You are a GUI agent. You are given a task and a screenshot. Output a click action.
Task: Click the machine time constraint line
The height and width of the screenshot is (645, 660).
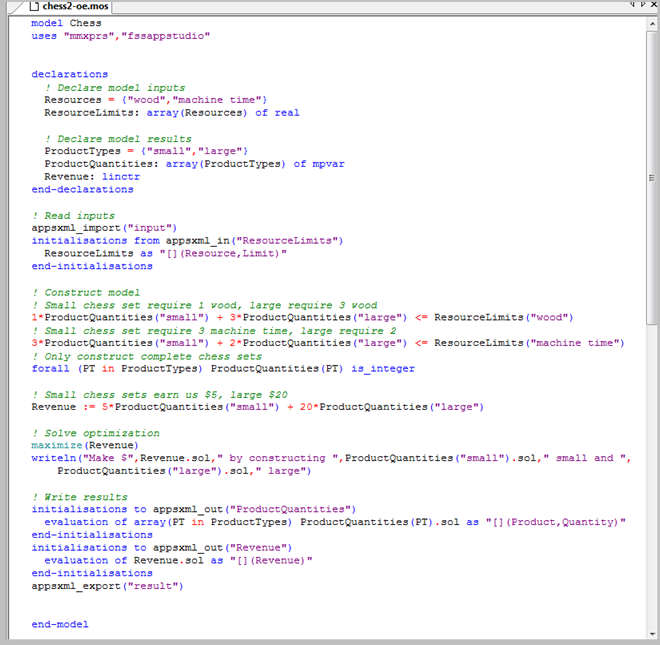(327, 343)
